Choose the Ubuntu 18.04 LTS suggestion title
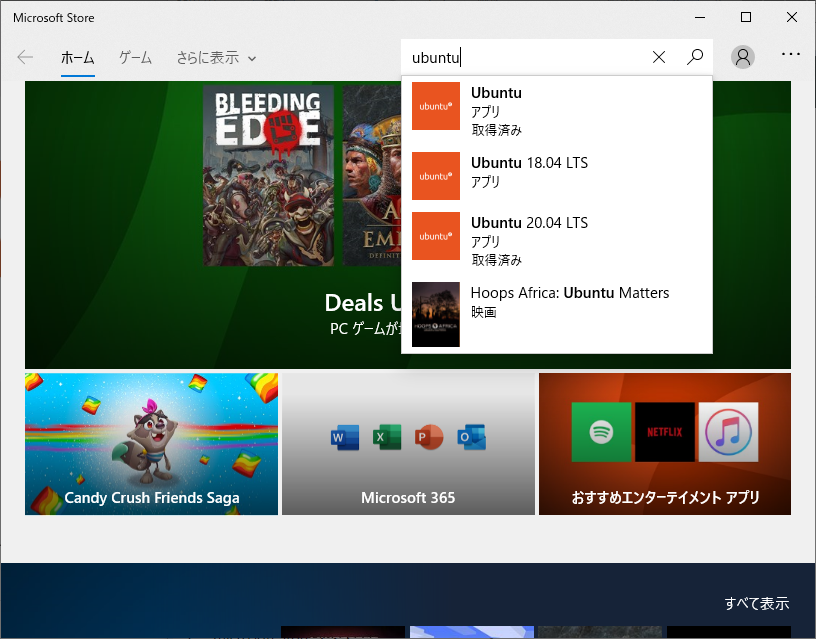 [x=529, y=163]
